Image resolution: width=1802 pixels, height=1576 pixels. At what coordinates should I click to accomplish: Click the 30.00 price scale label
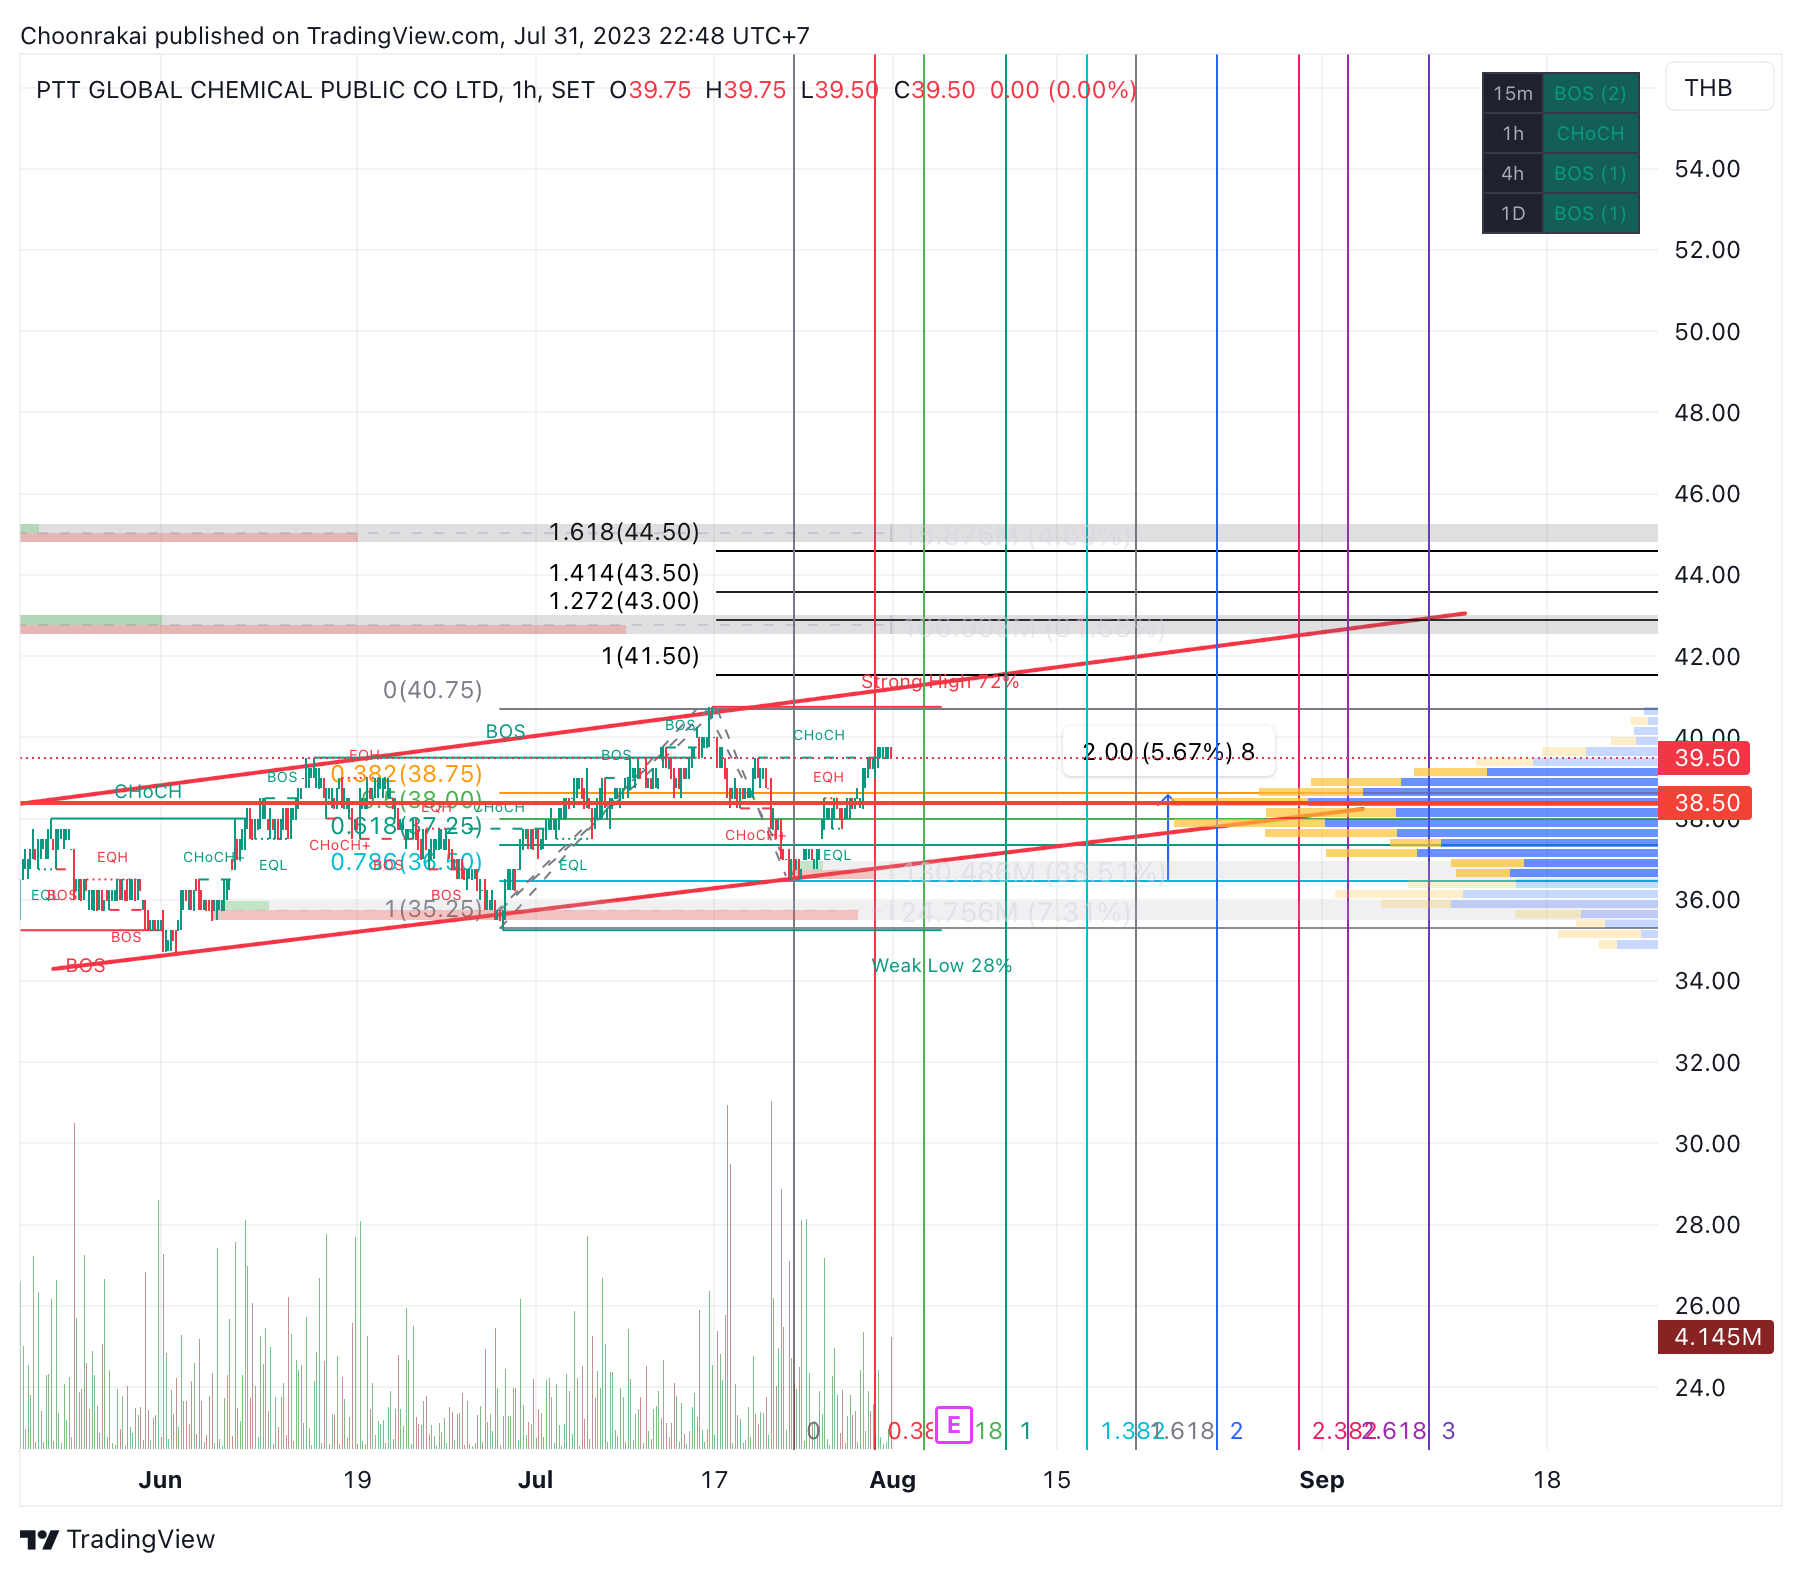1708,1144
